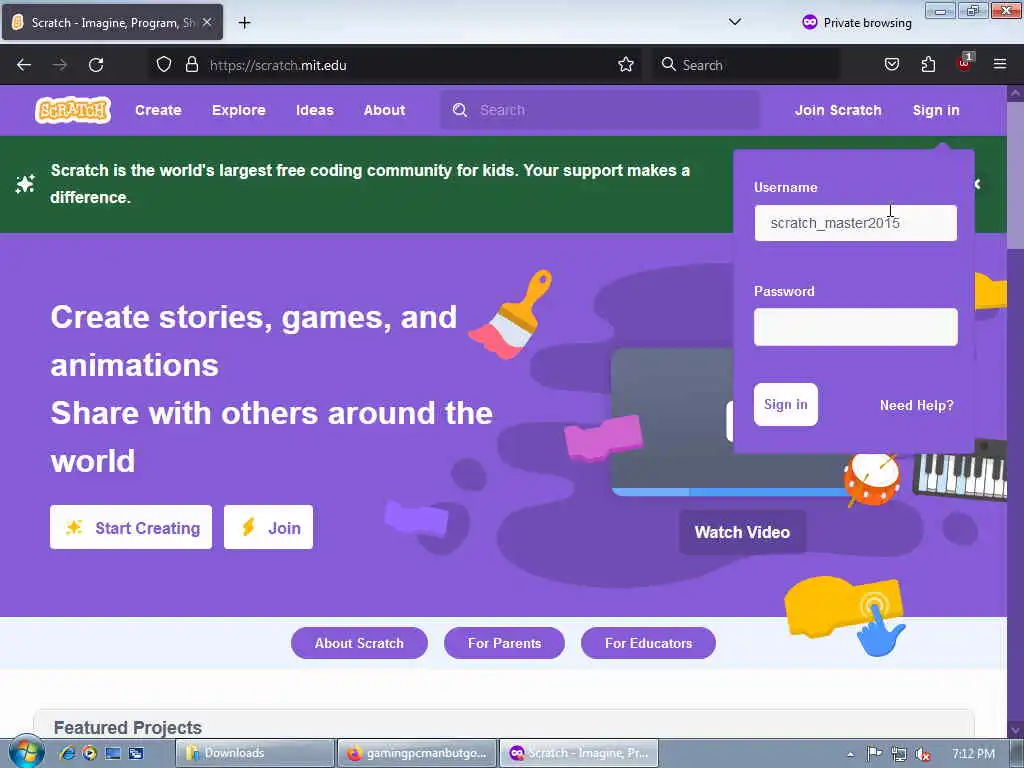Click the Action Center flag icon
Viewport: 1024px width, 768px height.
(874, 754)
